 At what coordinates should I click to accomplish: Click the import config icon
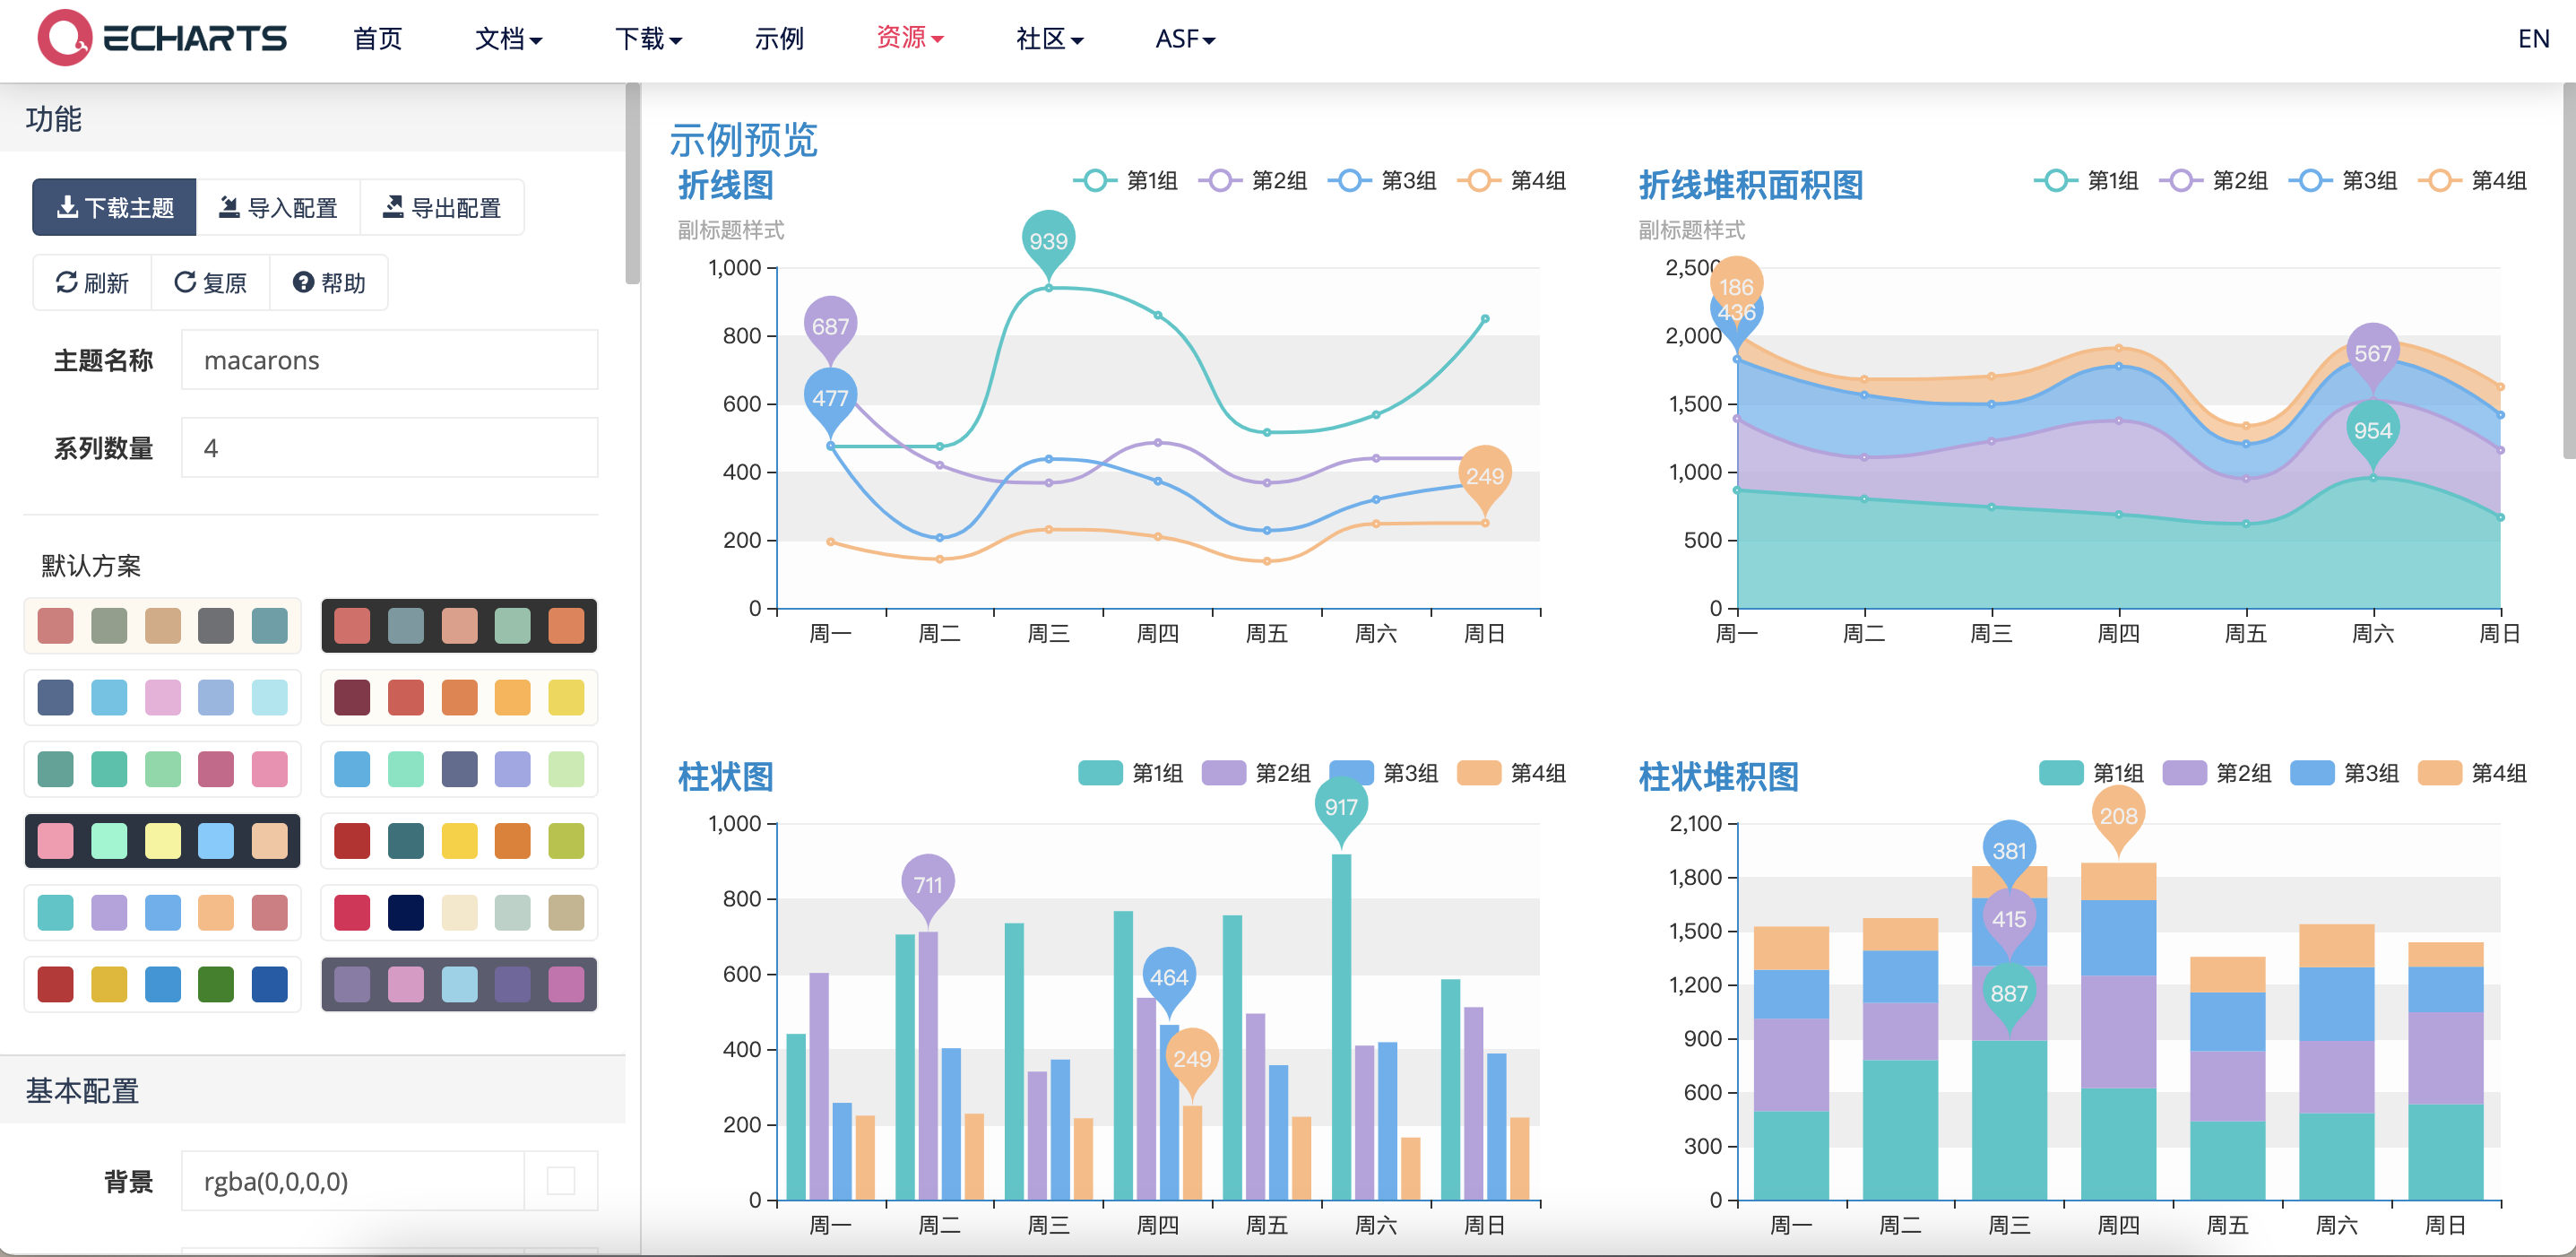click(x=229, y=207)
